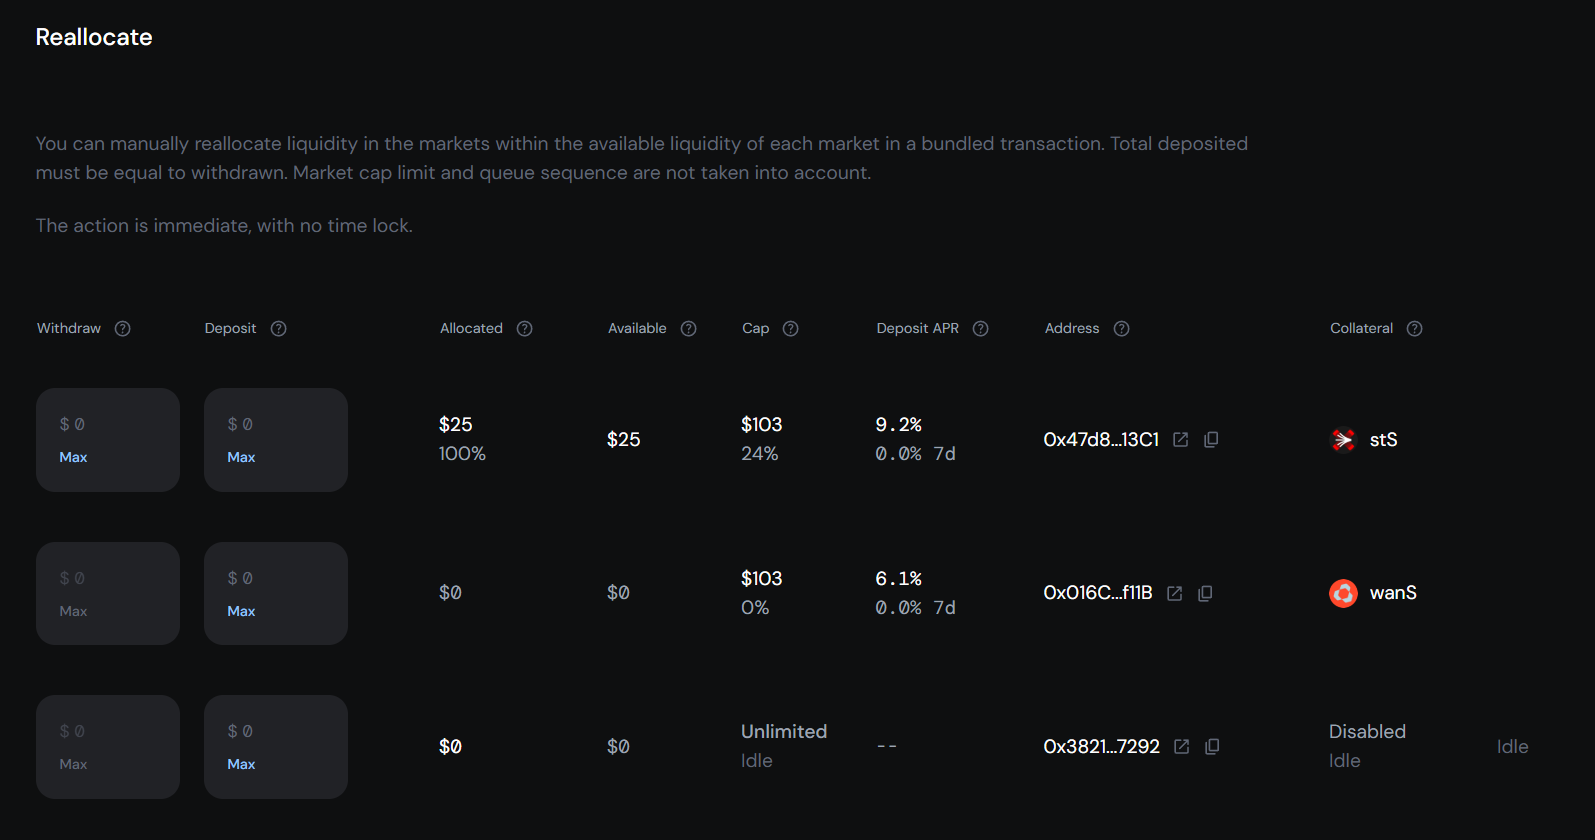Open external link for address 0x47d8...13C1
Viewport: 1595px width, 840px height.
[1181, 439]
